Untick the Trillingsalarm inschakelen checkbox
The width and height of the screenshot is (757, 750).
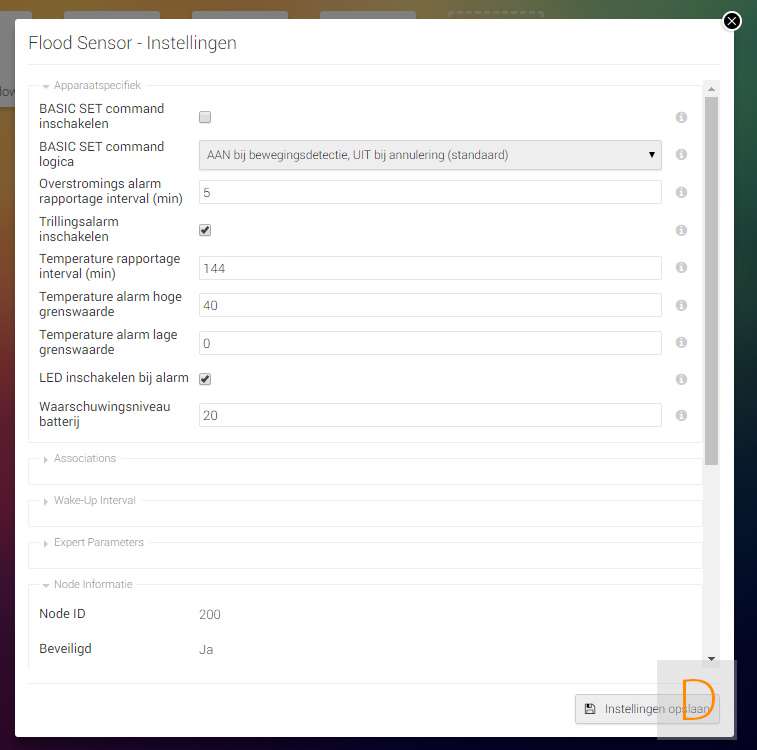coord(205,230)
